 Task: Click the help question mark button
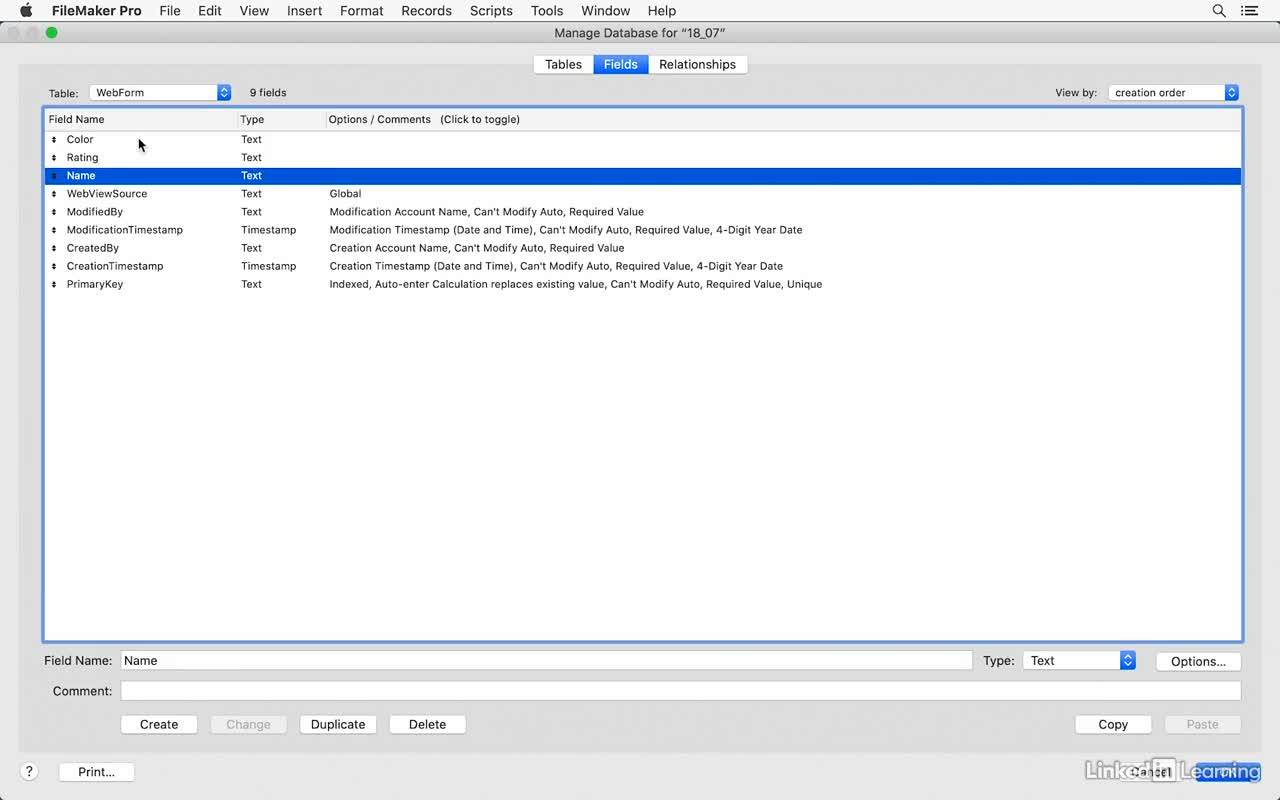pos(29,771)
